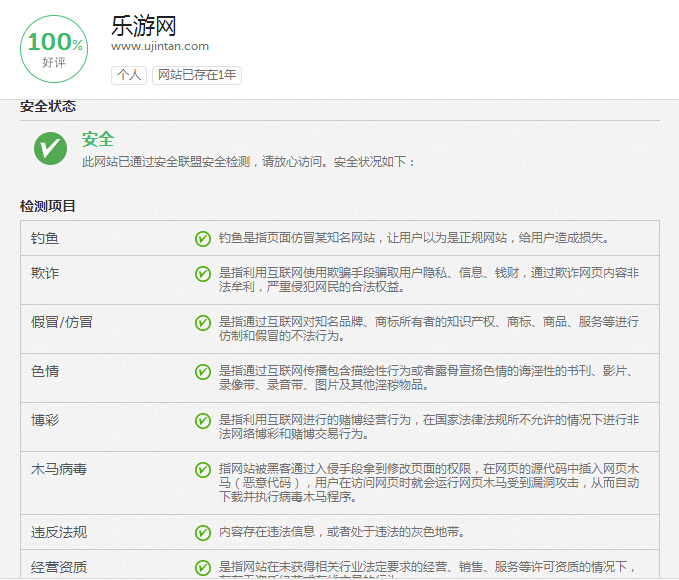The width and height of the screenshot is (679, 580).
Task: Click the green check icon for 木马病毒
Action: (x=203, y=469)
